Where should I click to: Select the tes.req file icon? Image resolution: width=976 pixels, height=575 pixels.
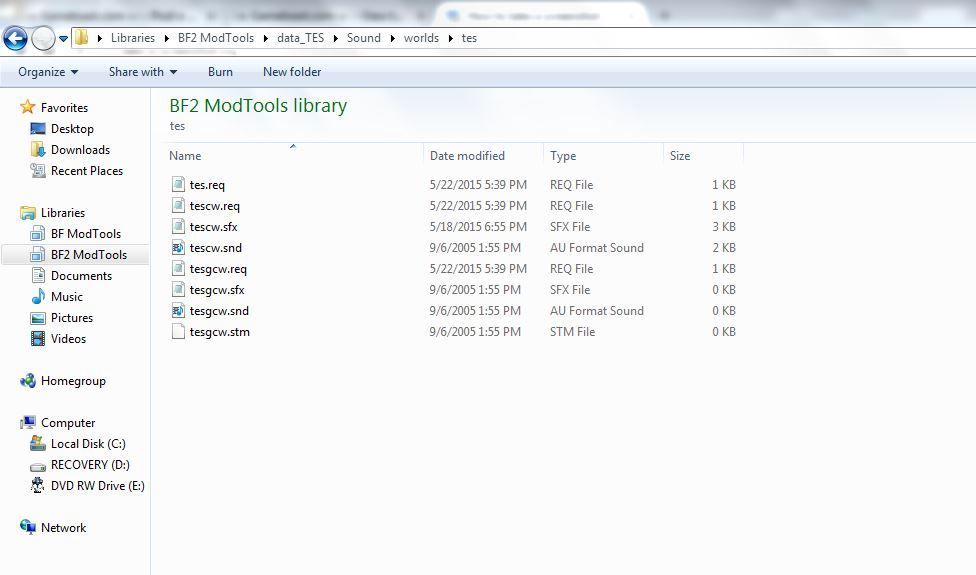point(178,184)
